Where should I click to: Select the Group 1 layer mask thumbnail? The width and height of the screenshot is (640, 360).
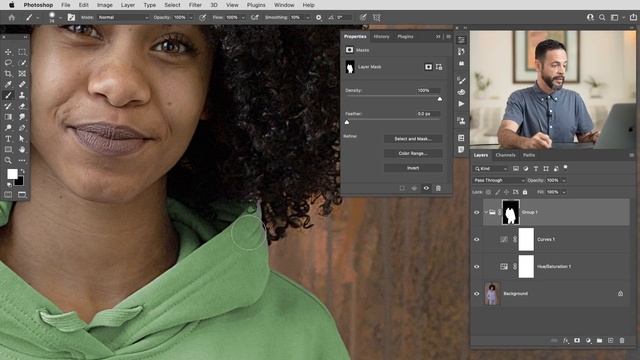pyautogui.click(x=511, y=212)
